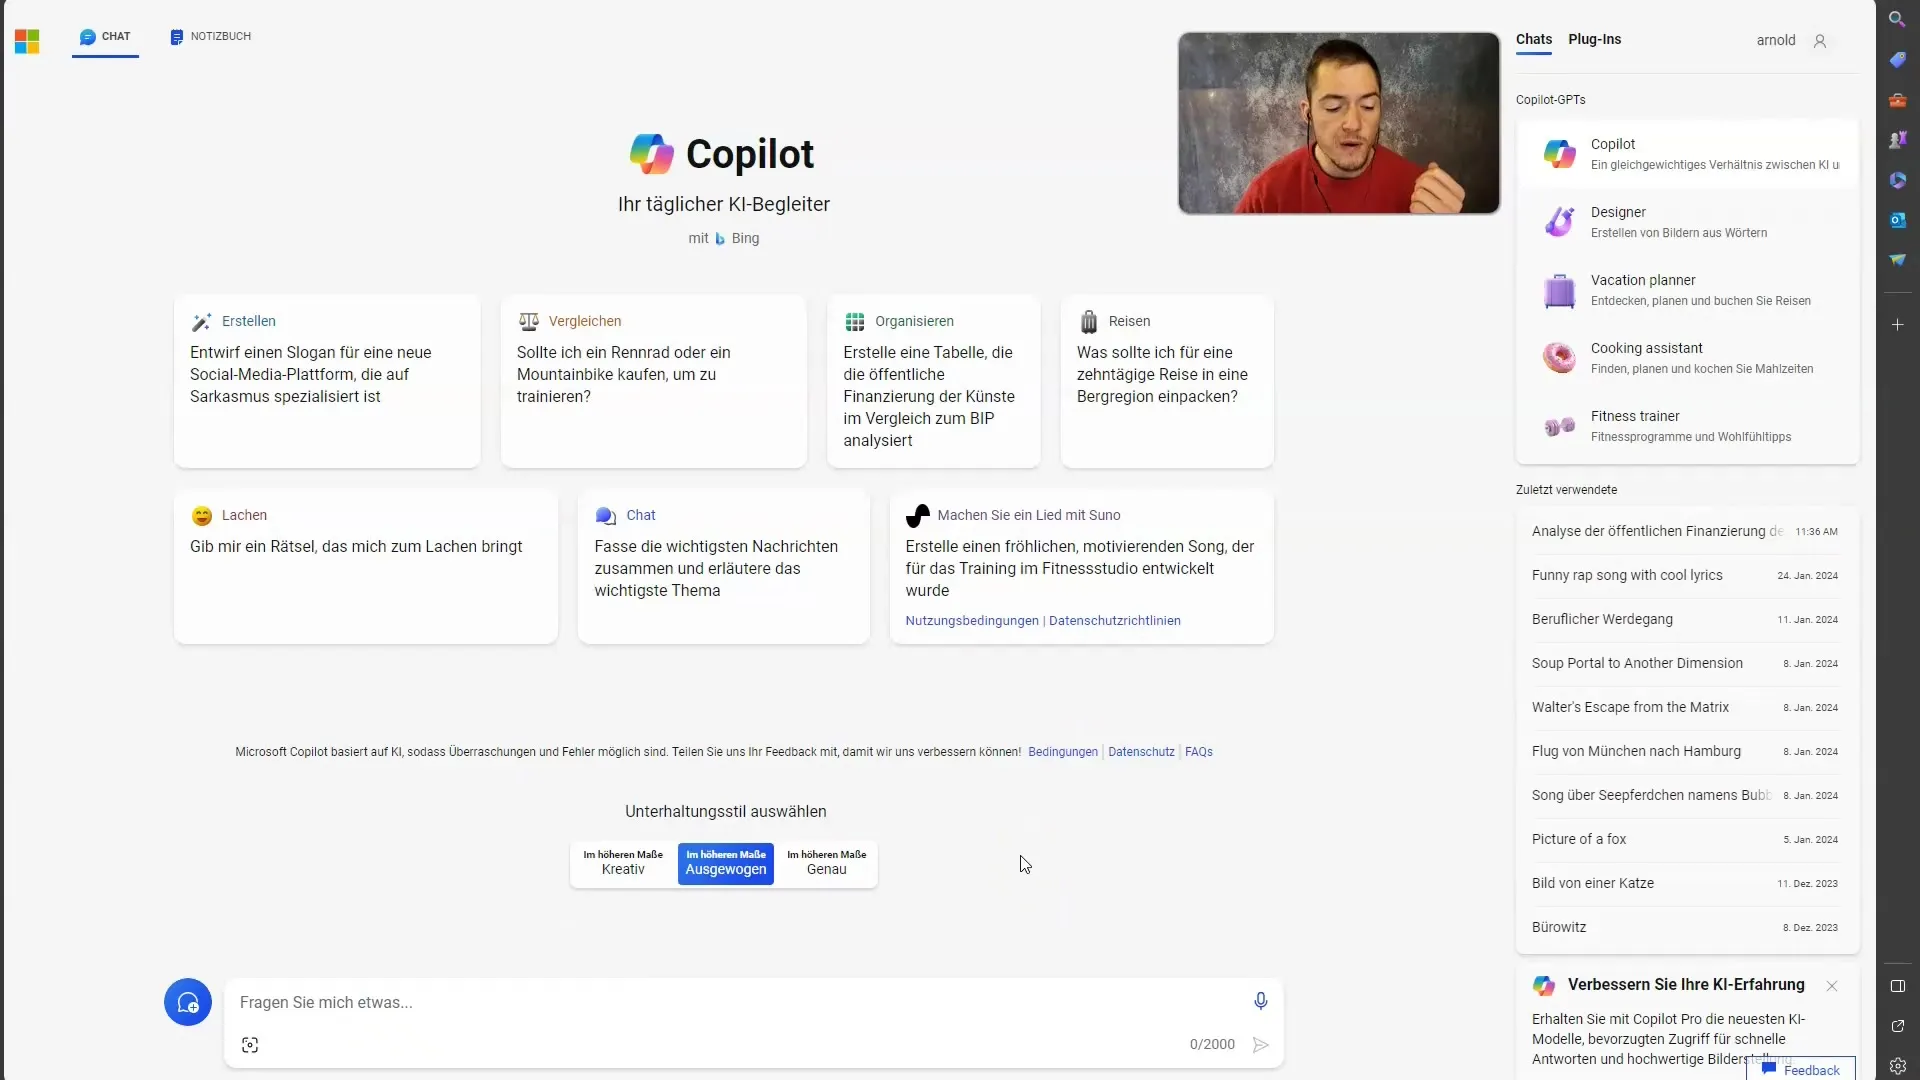Click the image upload icon bottom-left
1920x1080 pixels.
251,1044
